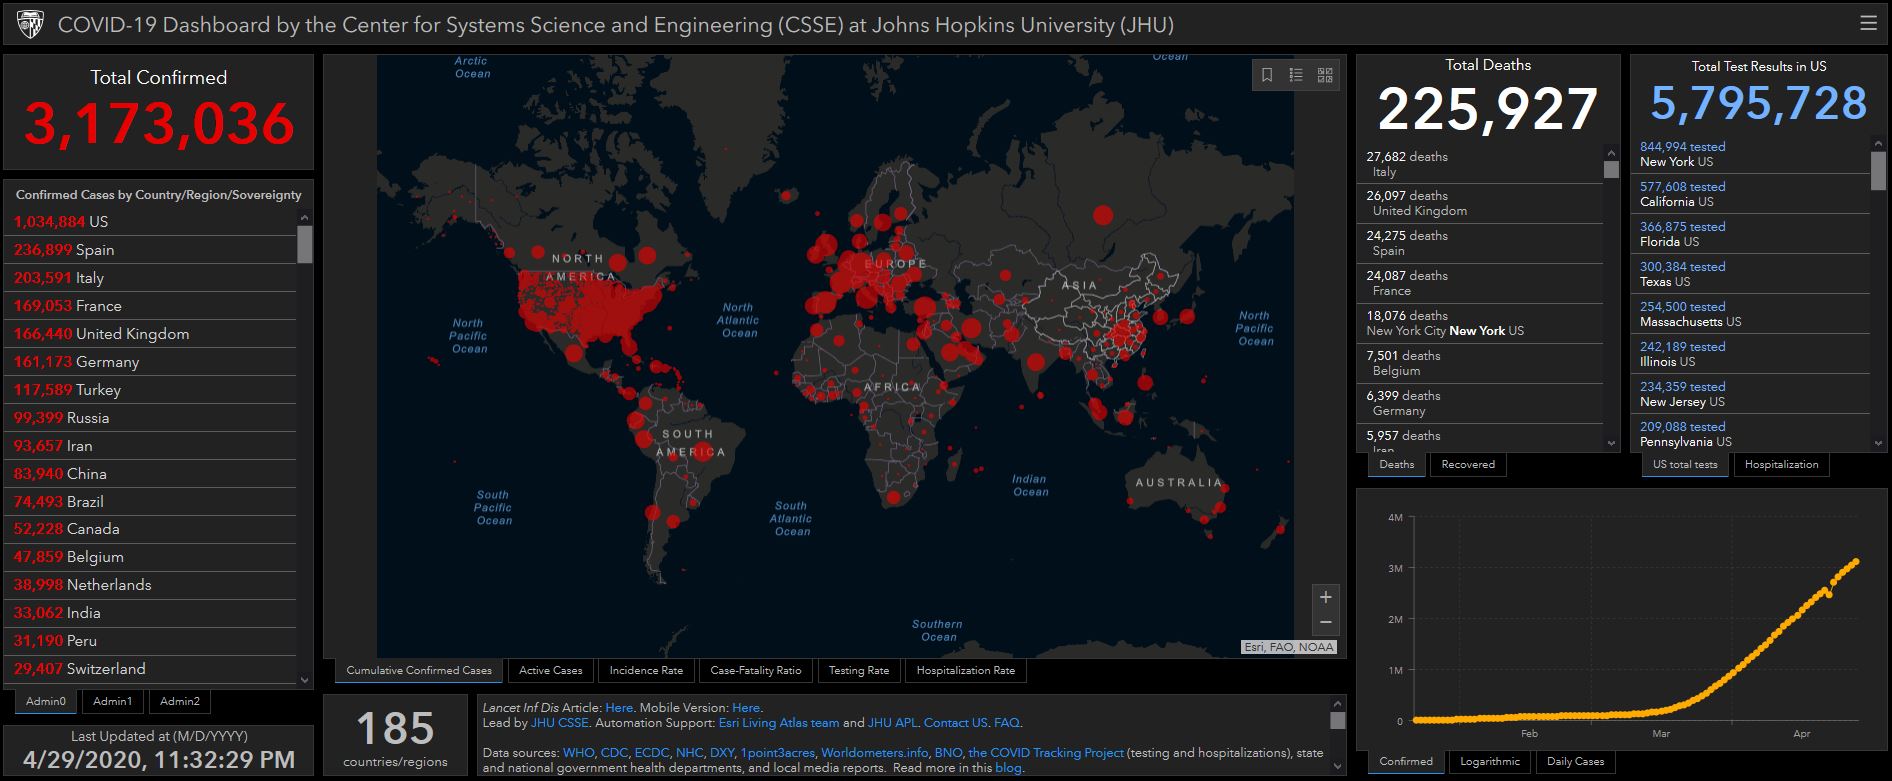Screen dimensions: 1892x781
Task: Switch to Admin0 tab
Action: point(46,701)
